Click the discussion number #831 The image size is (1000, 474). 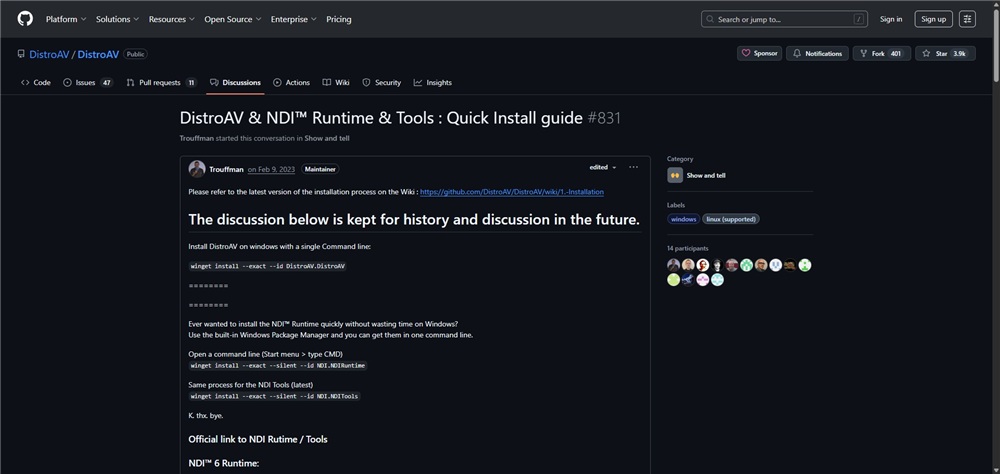pos(603,118)
